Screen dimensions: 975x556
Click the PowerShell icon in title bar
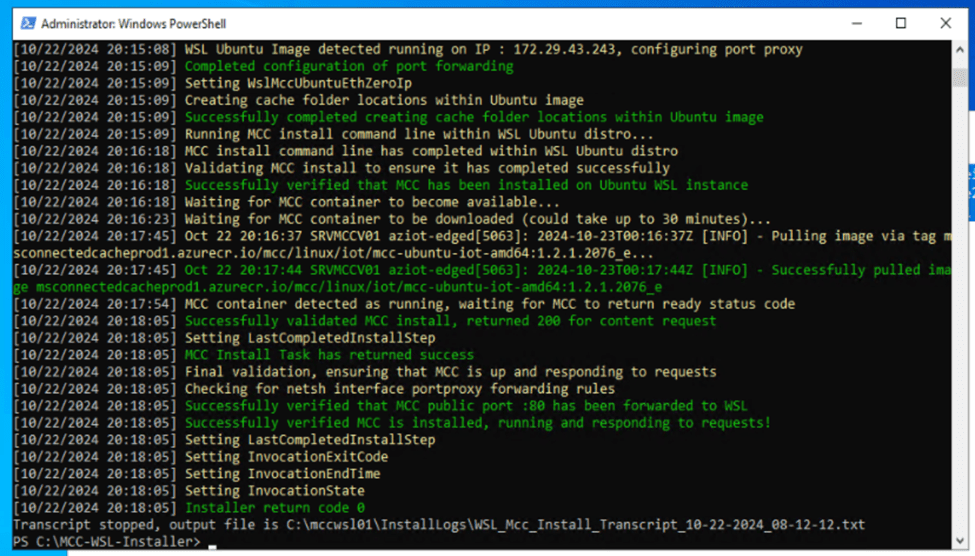click(x=28, y=23)
